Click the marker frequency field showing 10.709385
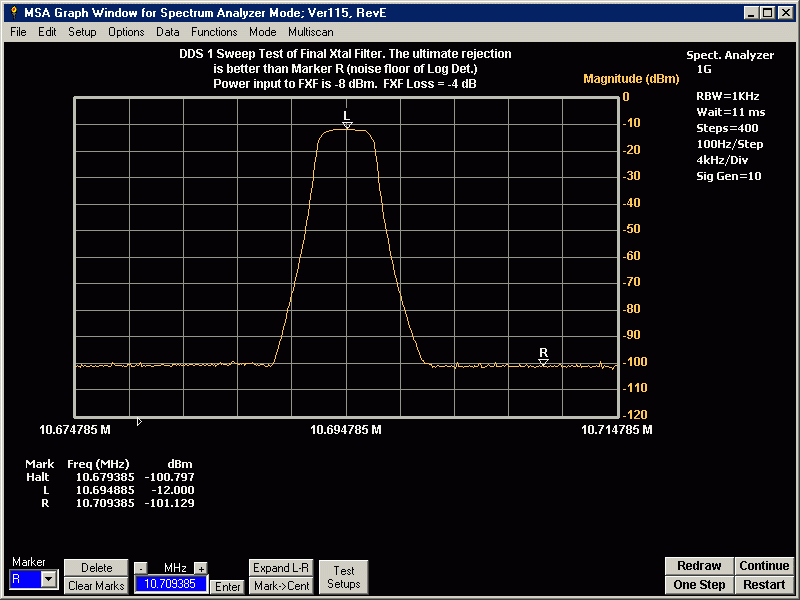Image resolution: width=800 pixels, height=600 pixels. click(x=171, y=584)
